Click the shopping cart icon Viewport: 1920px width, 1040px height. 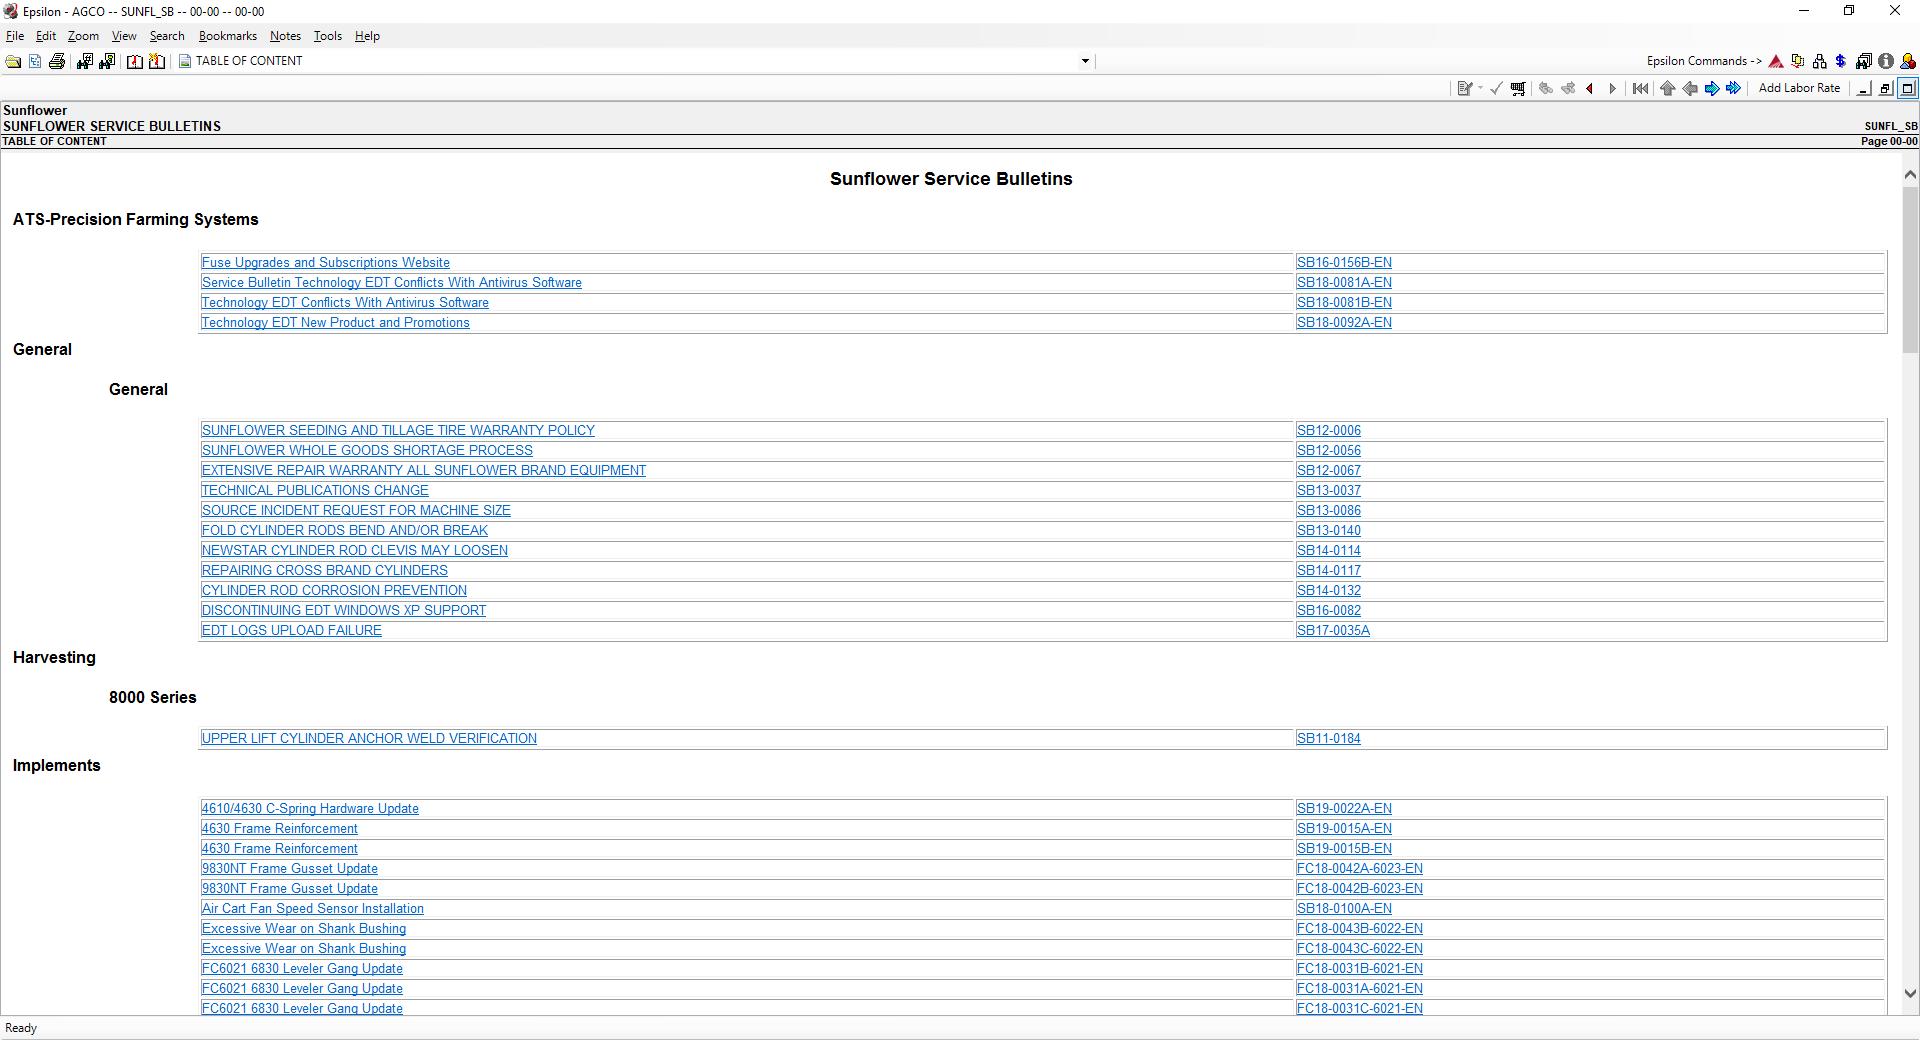[x=1518, y=89]
